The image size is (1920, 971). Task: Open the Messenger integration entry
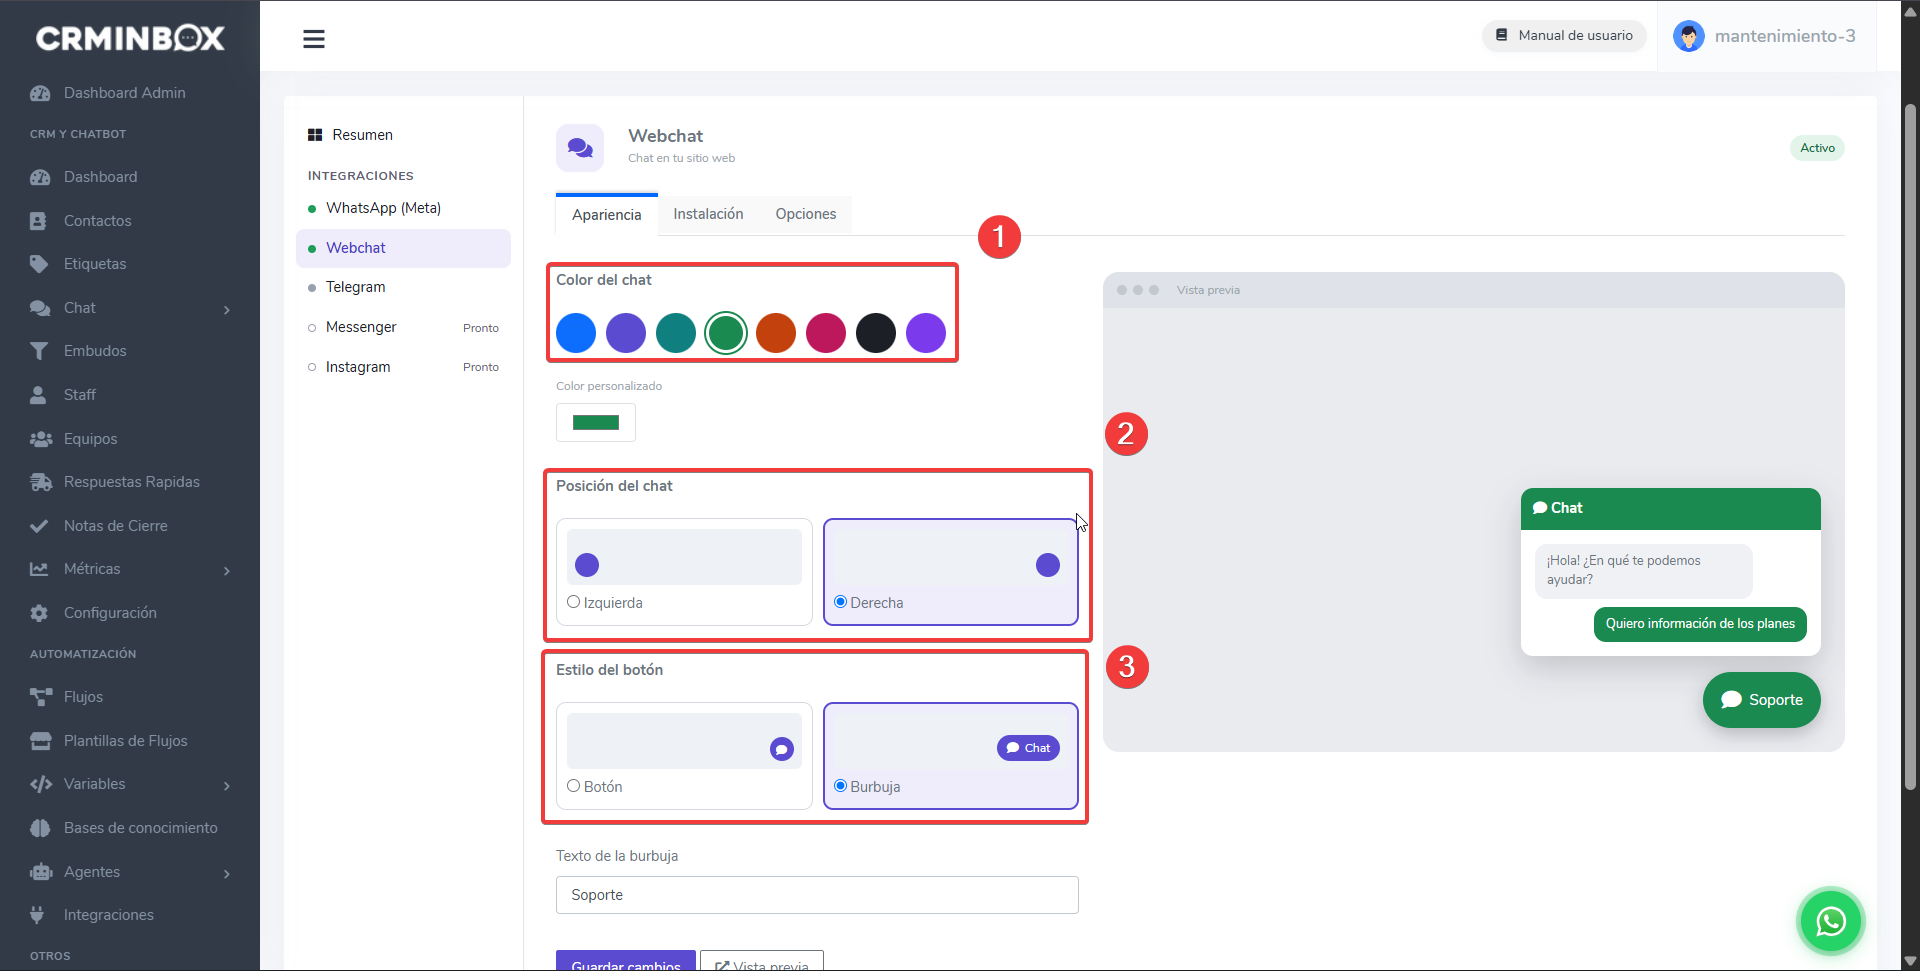[x=403, y=327]
